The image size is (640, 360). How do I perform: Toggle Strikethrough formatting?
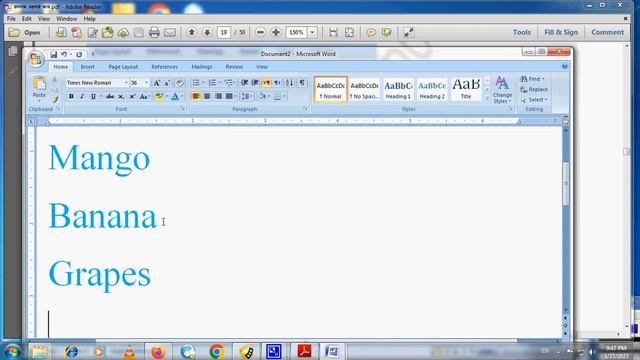click(110, 97)
